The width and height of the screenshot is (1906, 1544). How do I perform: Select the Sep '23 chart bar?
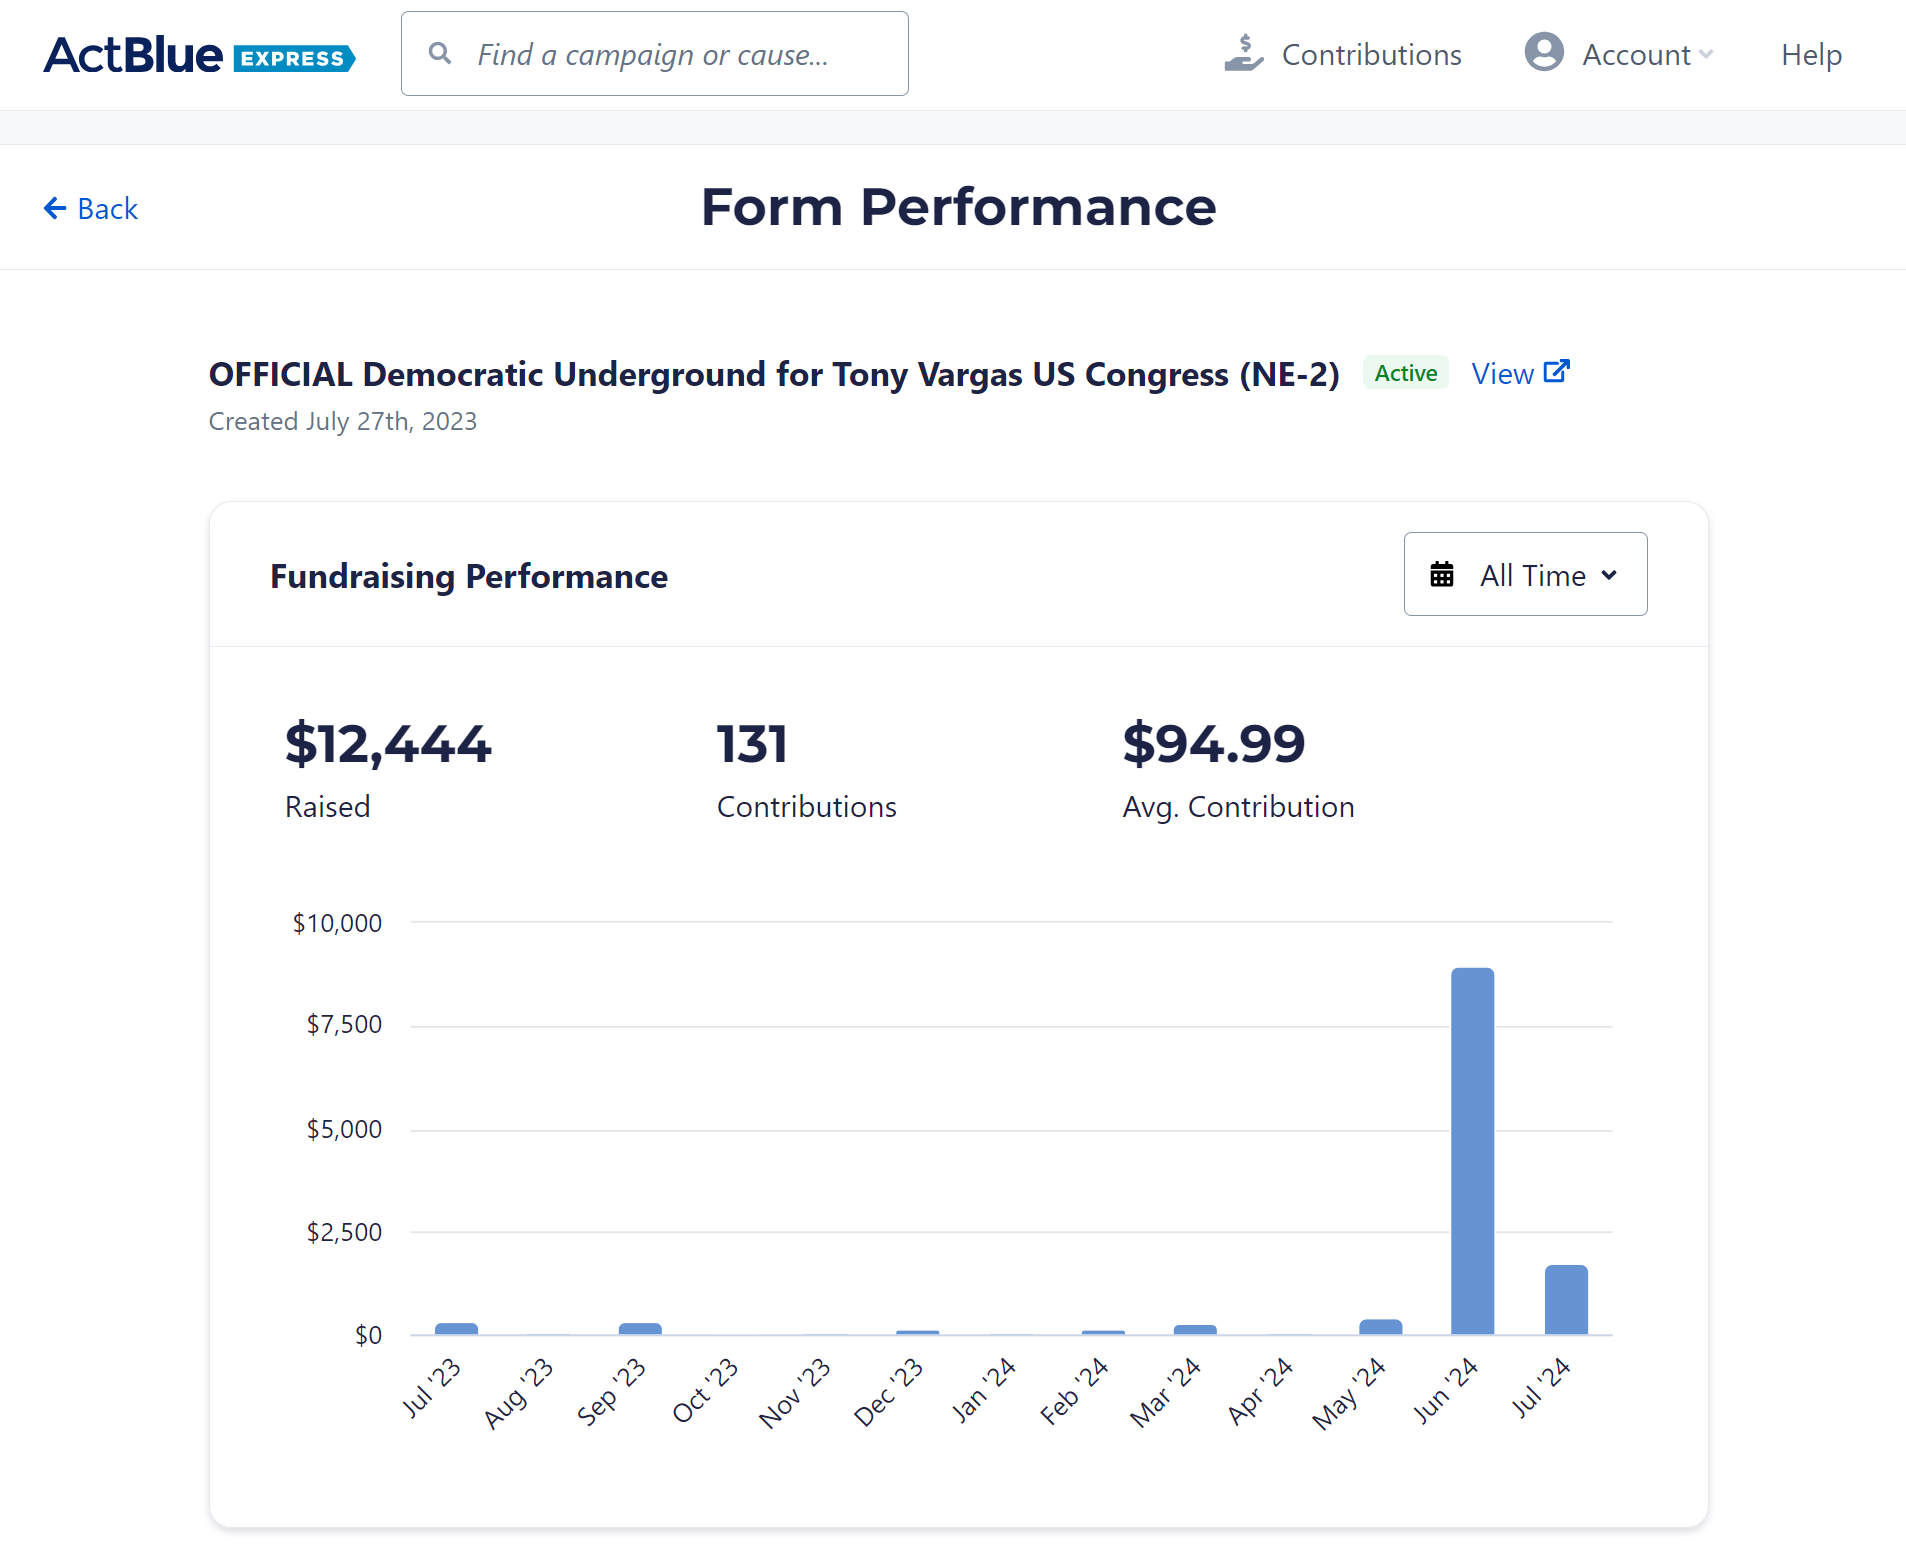pos(640,1329)
